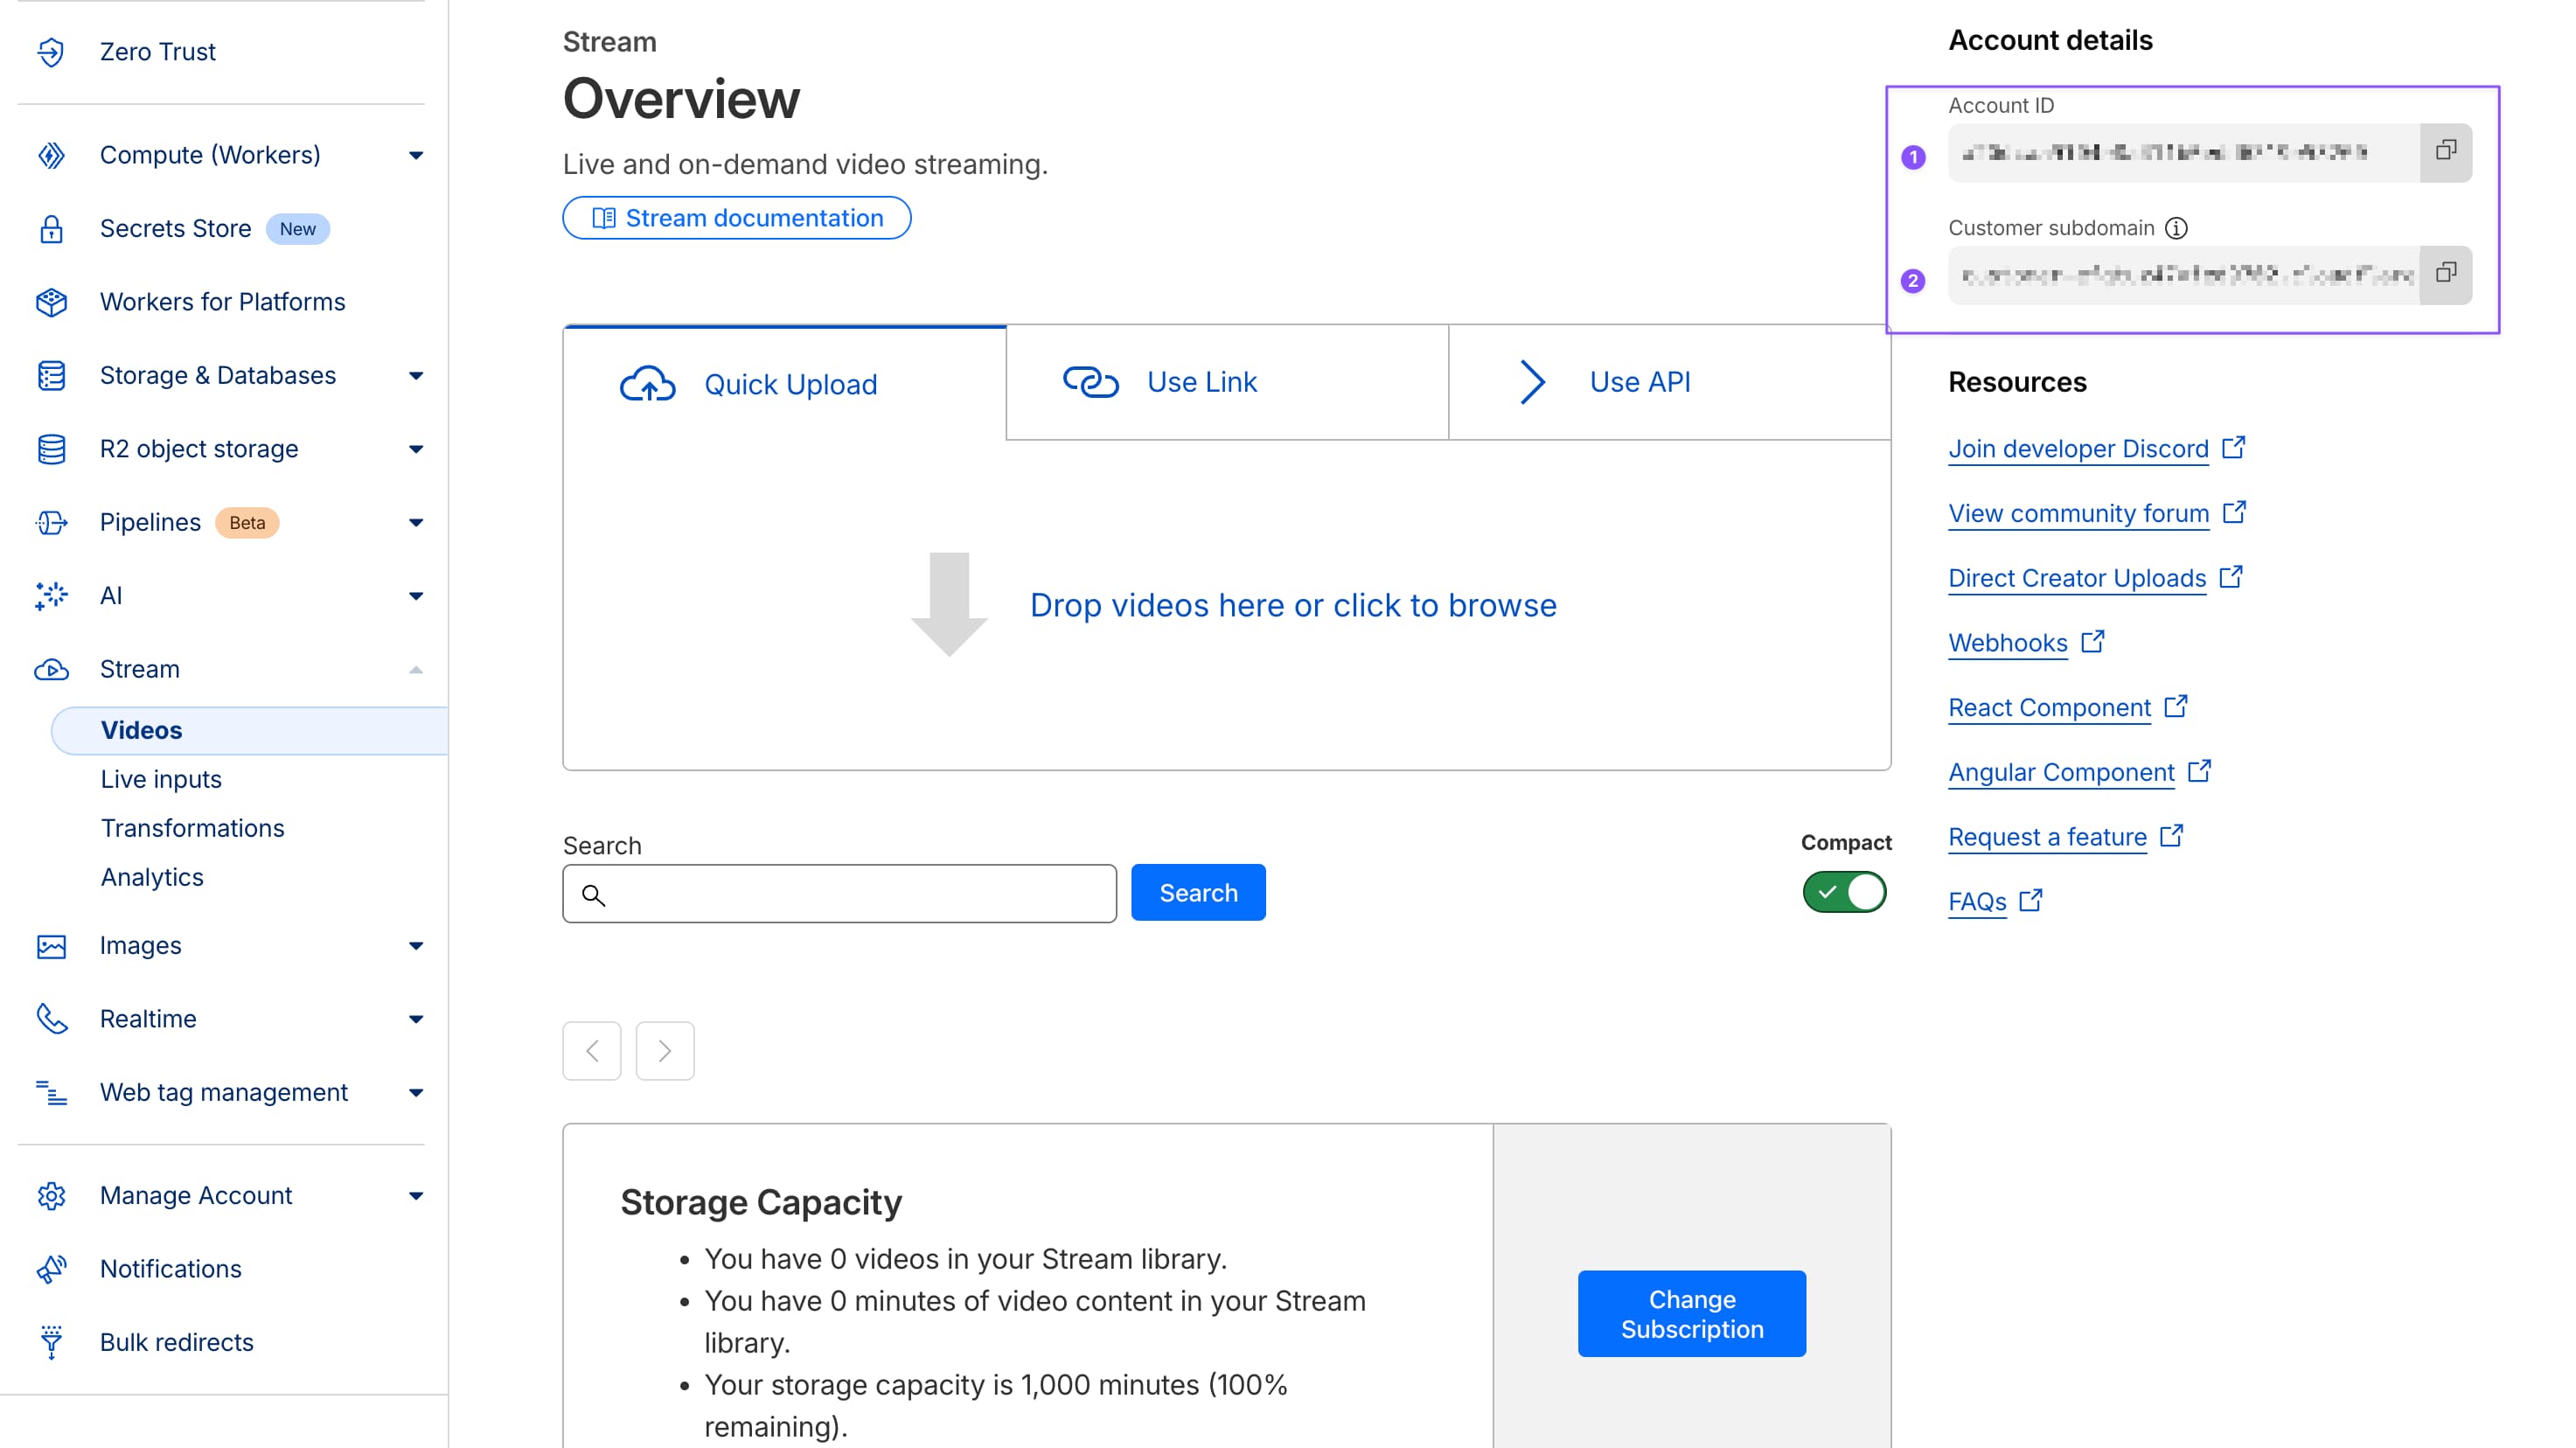This screenshot has width=2576, height=1448.
Task: Switch to the Use API tab
Action: [x=1638, y=381]
